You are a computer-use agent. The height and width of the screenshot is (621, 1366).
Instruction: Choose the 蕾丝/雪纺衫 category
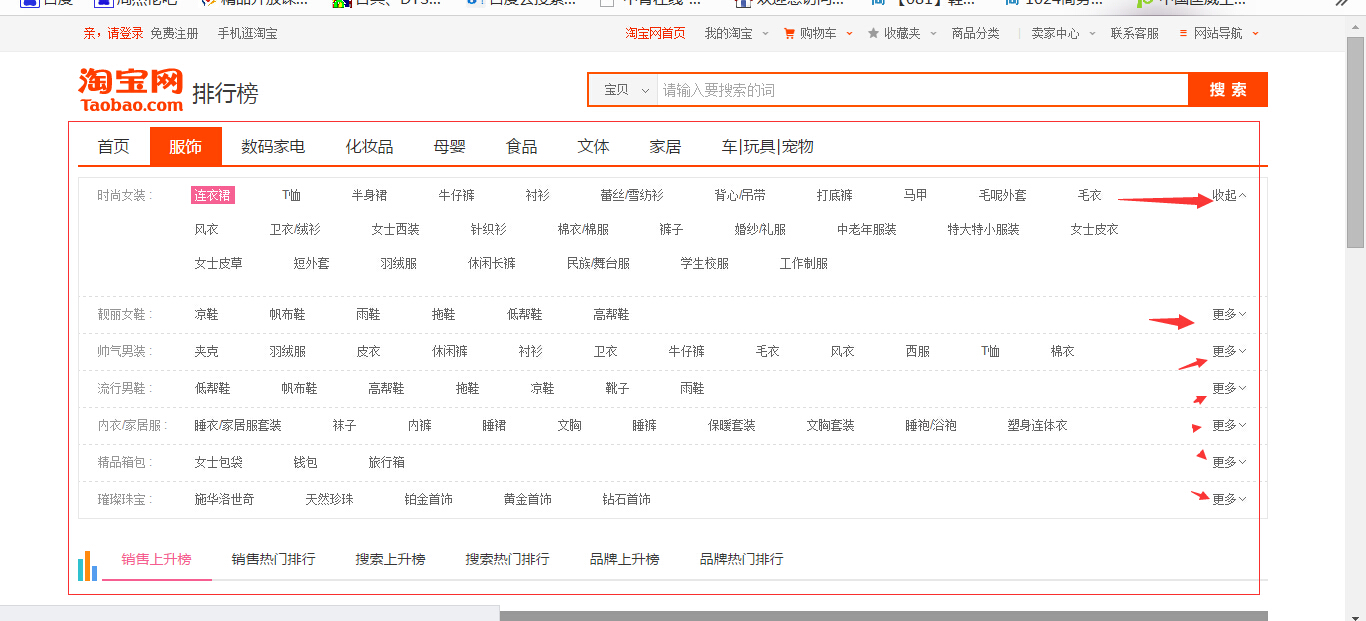631,195
